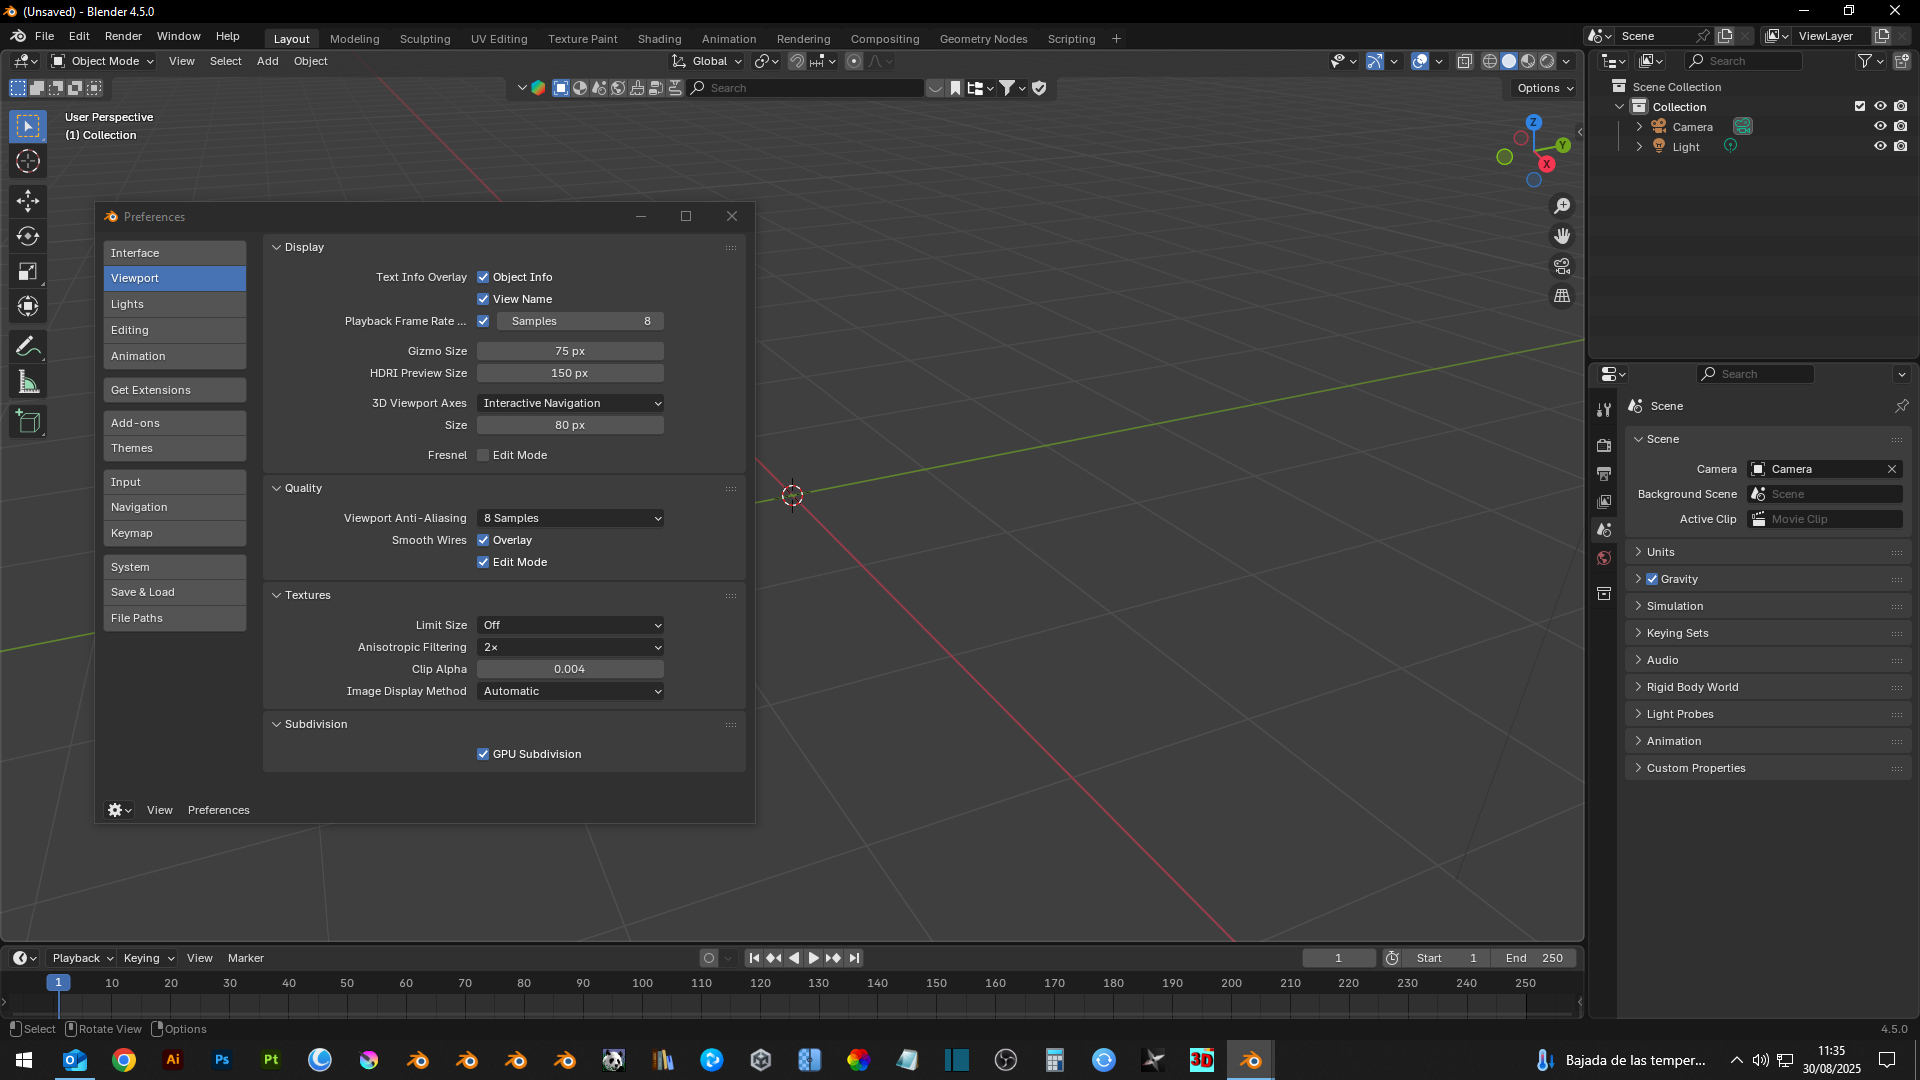
Task: Switch to the Shading workspace tab
Action: pos(659,39)
